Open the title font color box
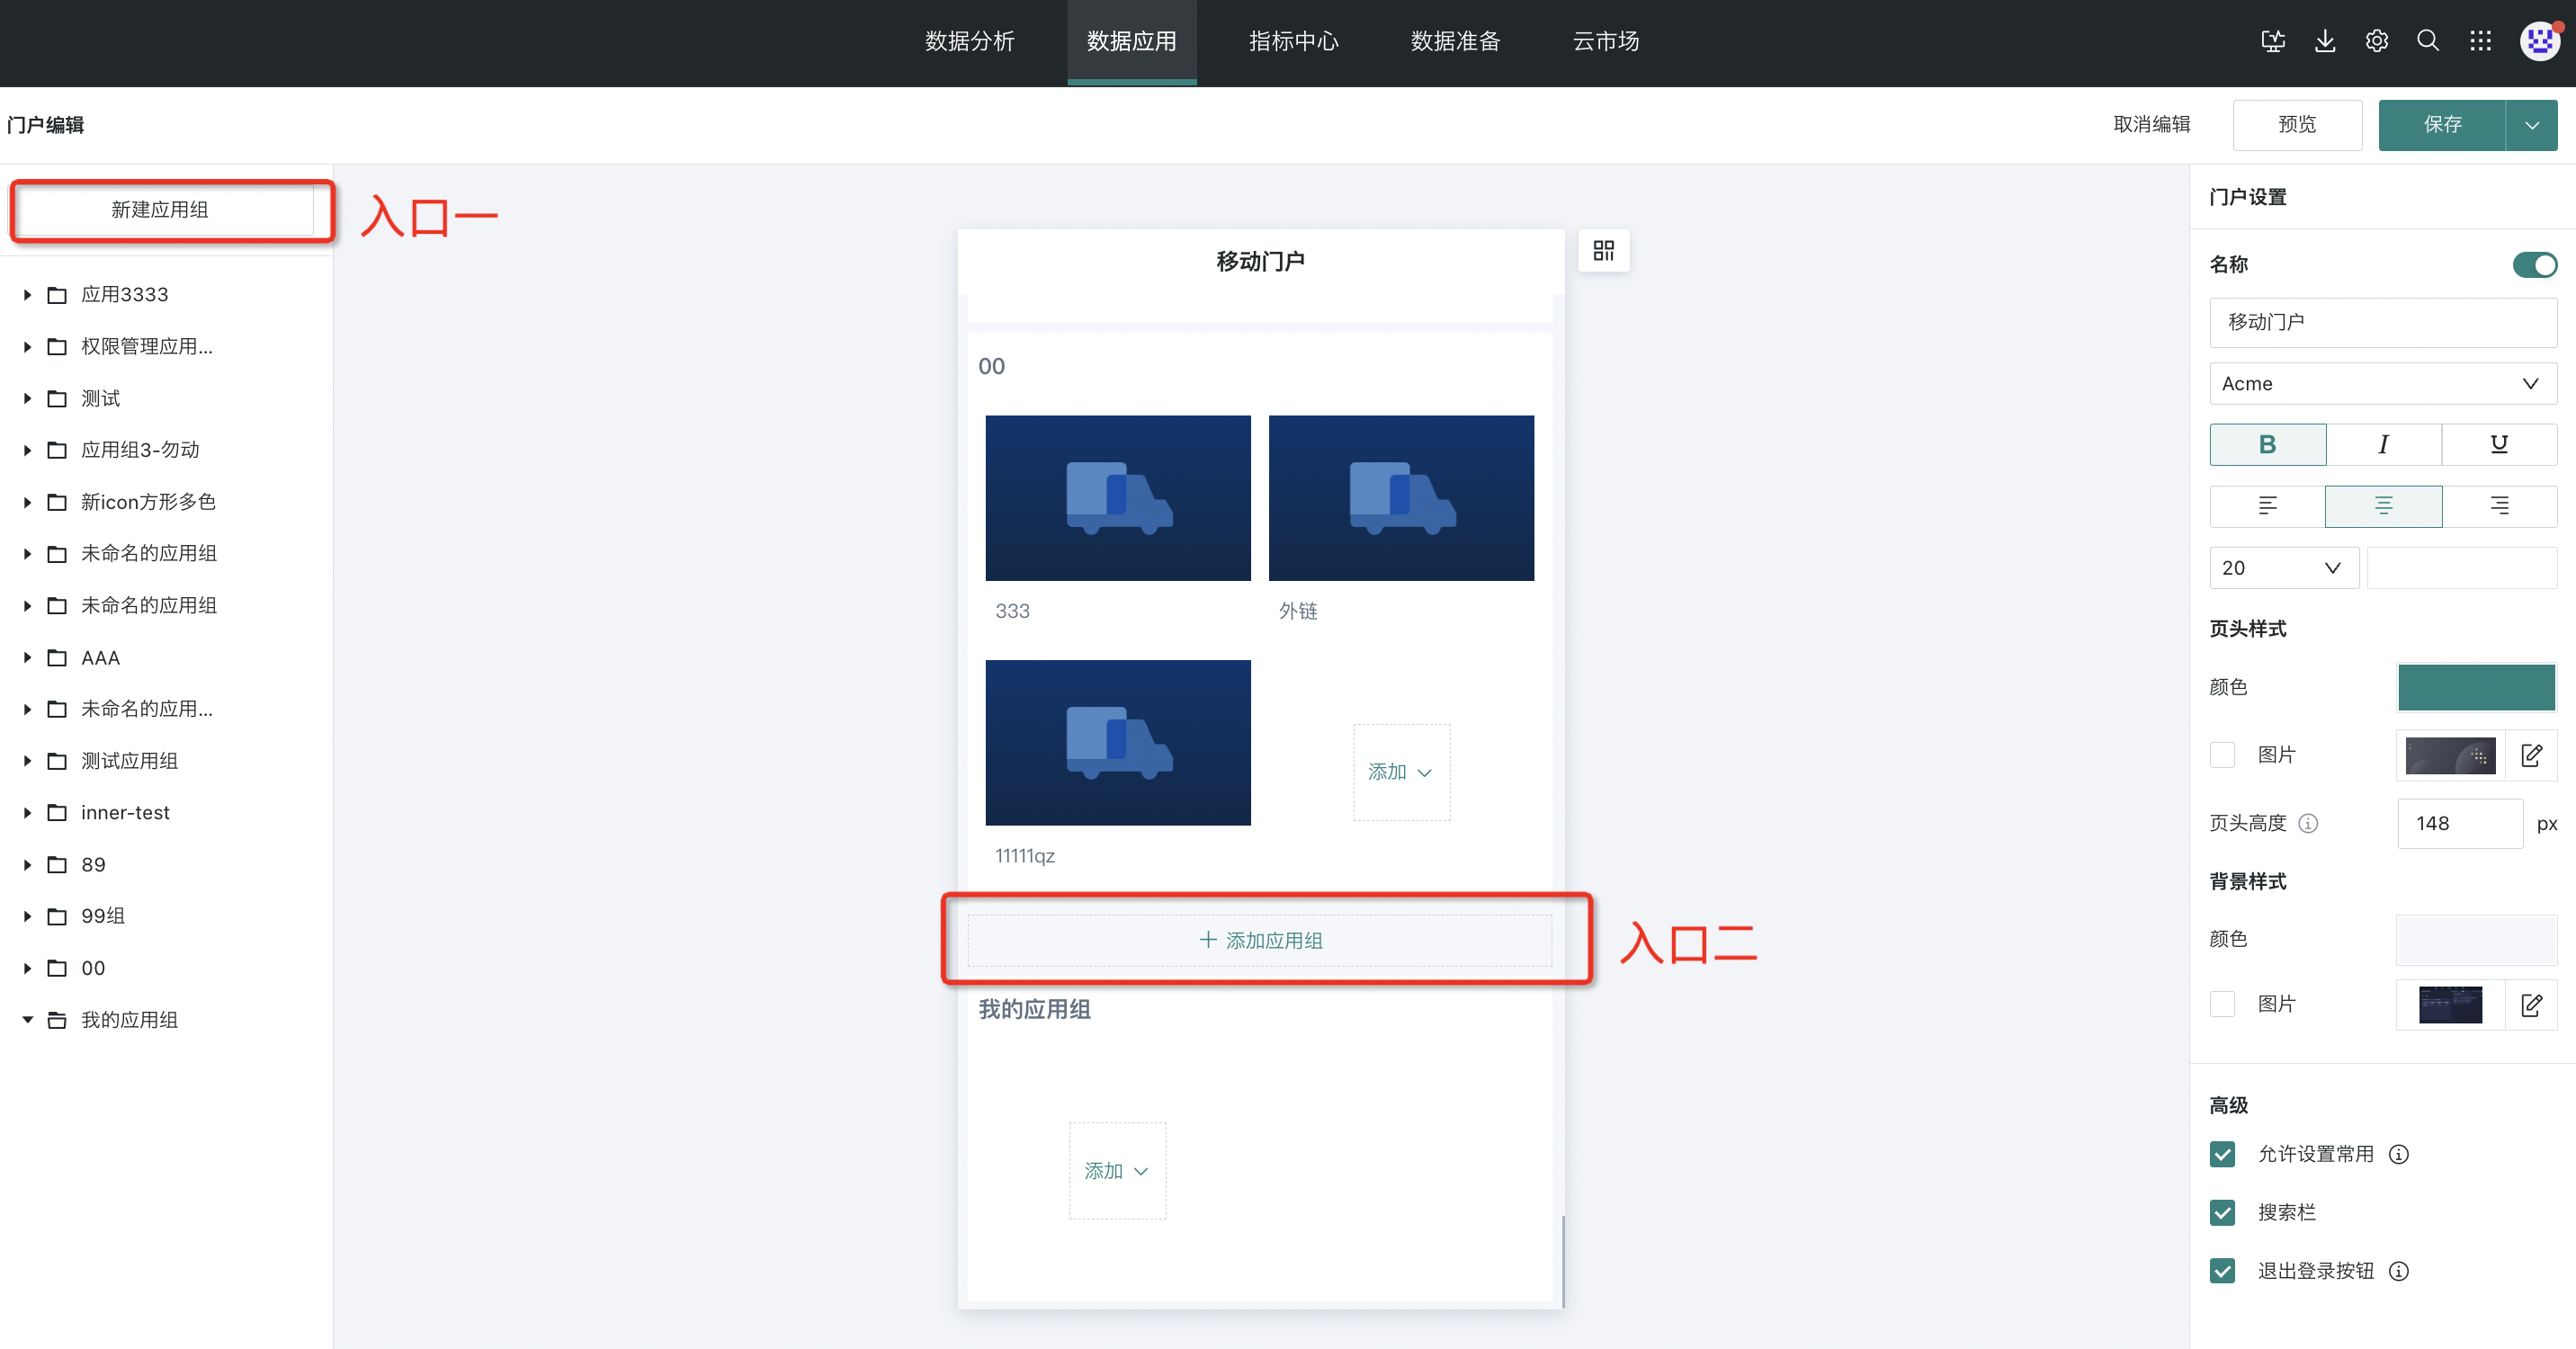The image size is (2576, 1349). pyautogui.click(x=2462, y=568)
